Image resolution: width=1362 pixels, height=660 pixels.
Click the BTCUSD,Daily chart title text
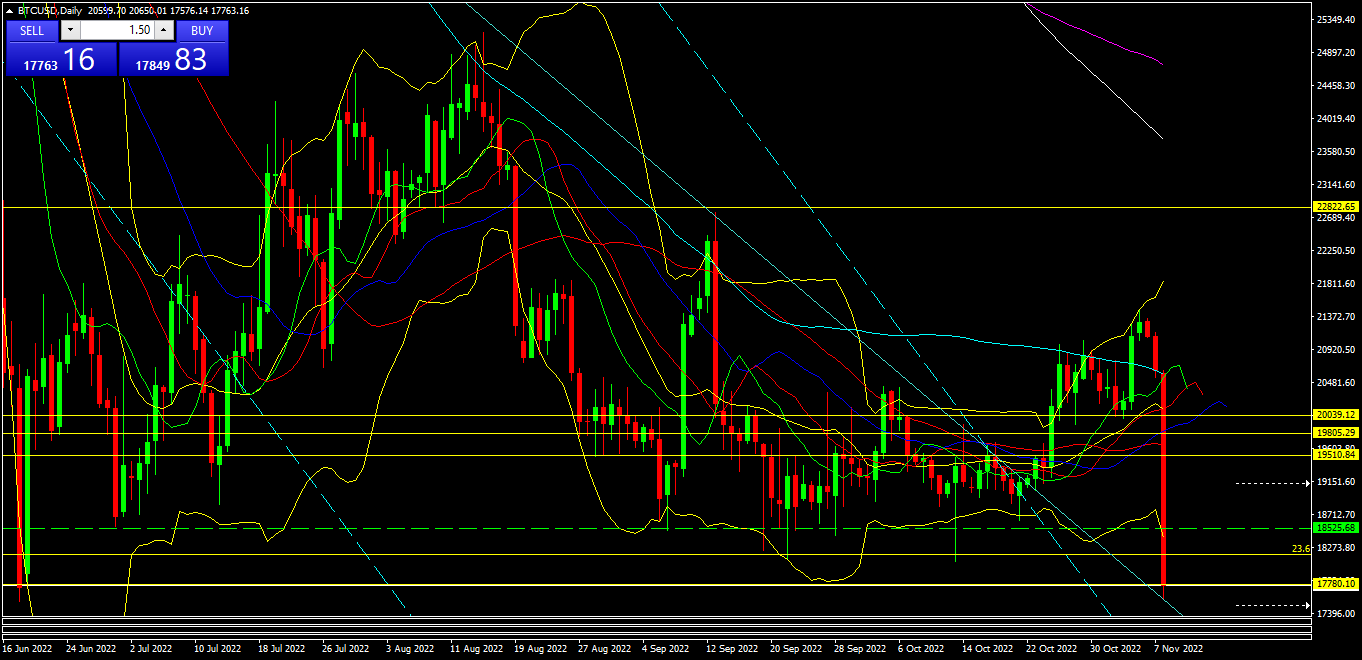coord(52,10)
